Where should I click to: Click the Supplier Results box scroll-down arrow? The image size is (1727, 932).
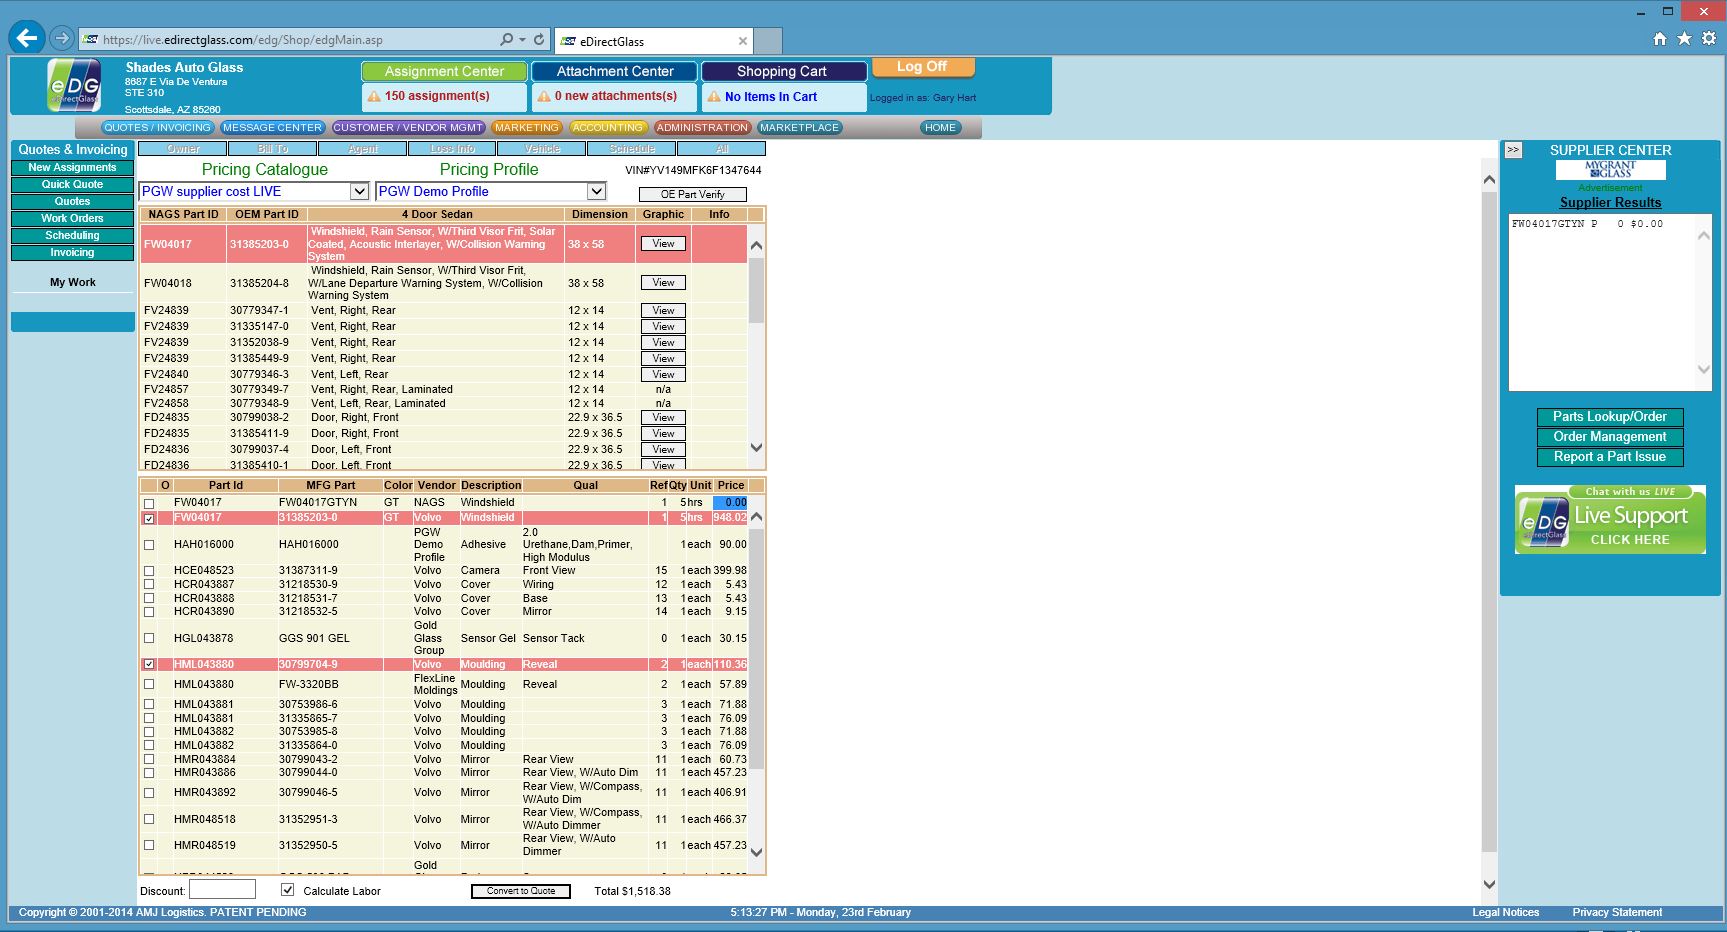1704,369
